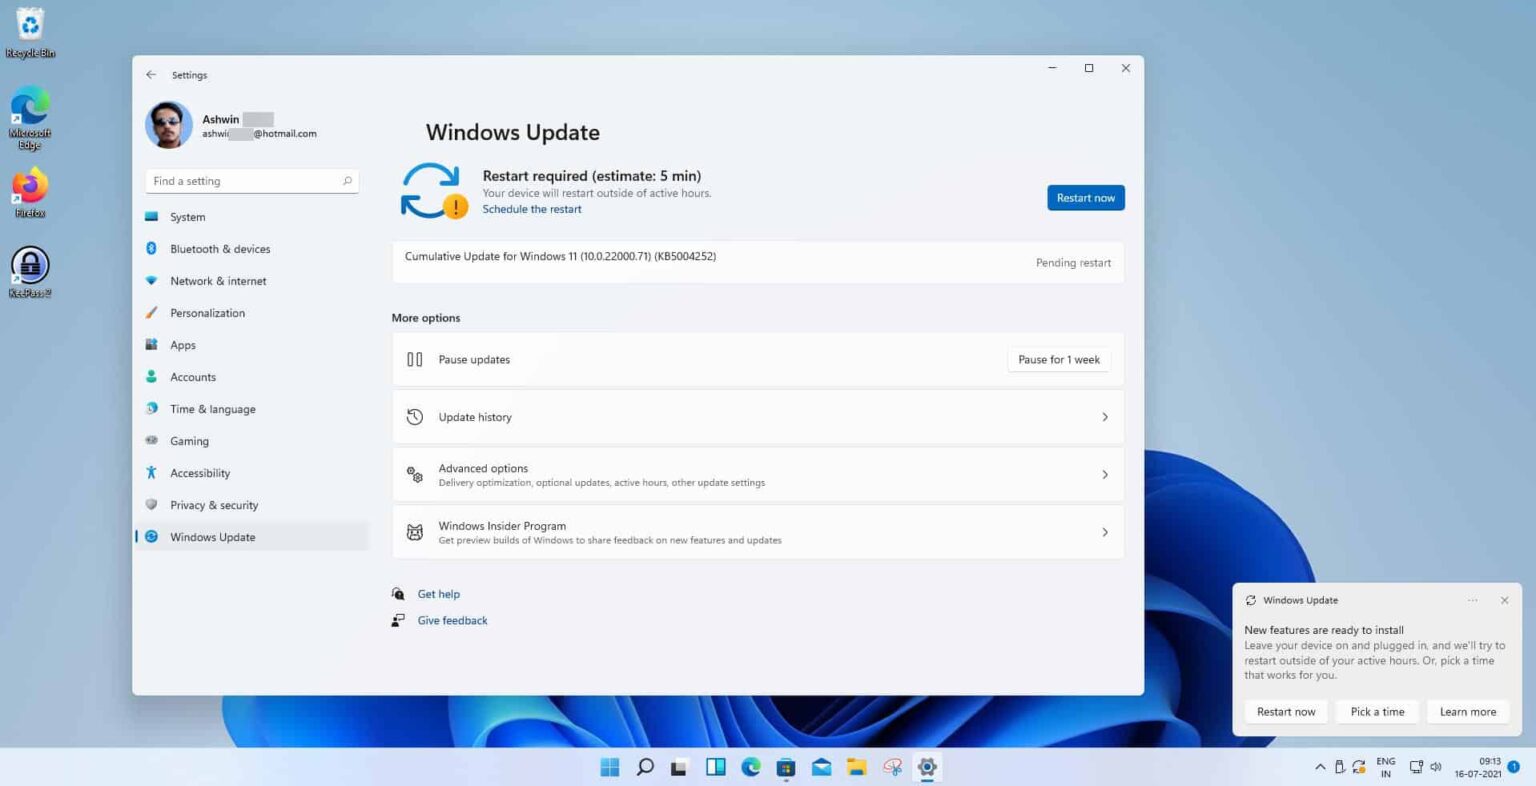The height and width of the screenshot is (786, 1536).
Task: Click the Network & internet globe icon
Action: (151, 281)
